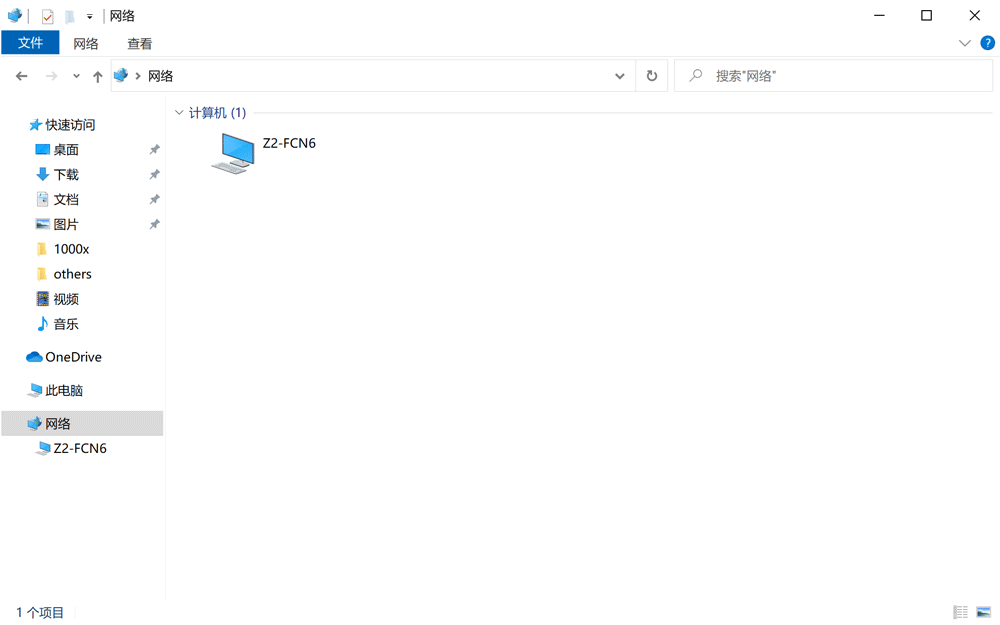Click the Properties quick access toolbar icon
This screenshot has width=1000, height=625.
click(47, 16)
